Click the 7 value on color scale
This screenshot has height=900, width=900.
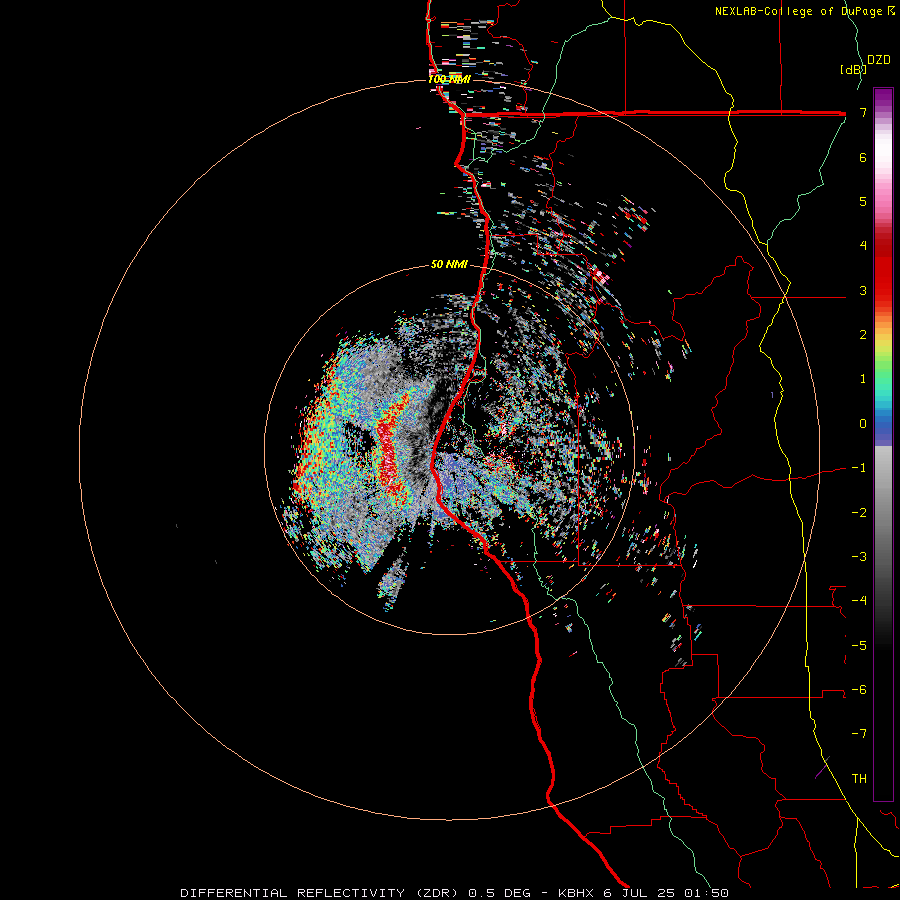point(863,112)
